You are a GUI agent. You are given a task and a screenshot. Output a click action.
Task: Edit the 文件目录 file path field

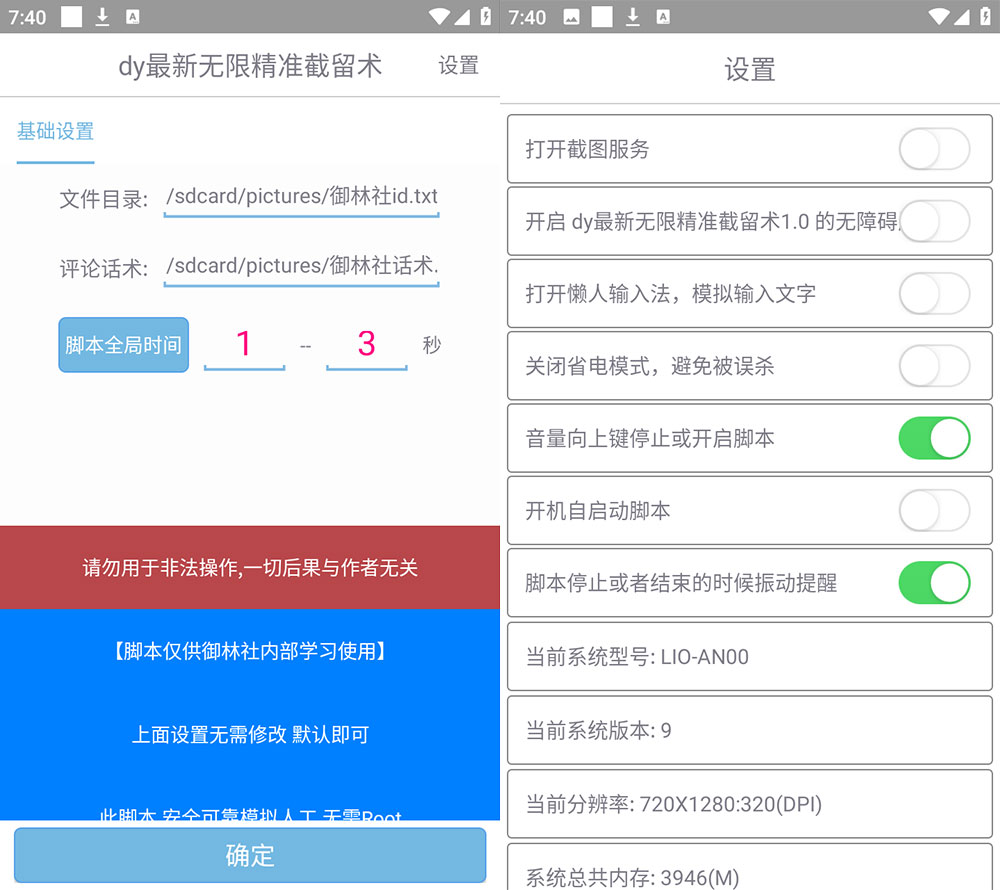coord(300,196)
